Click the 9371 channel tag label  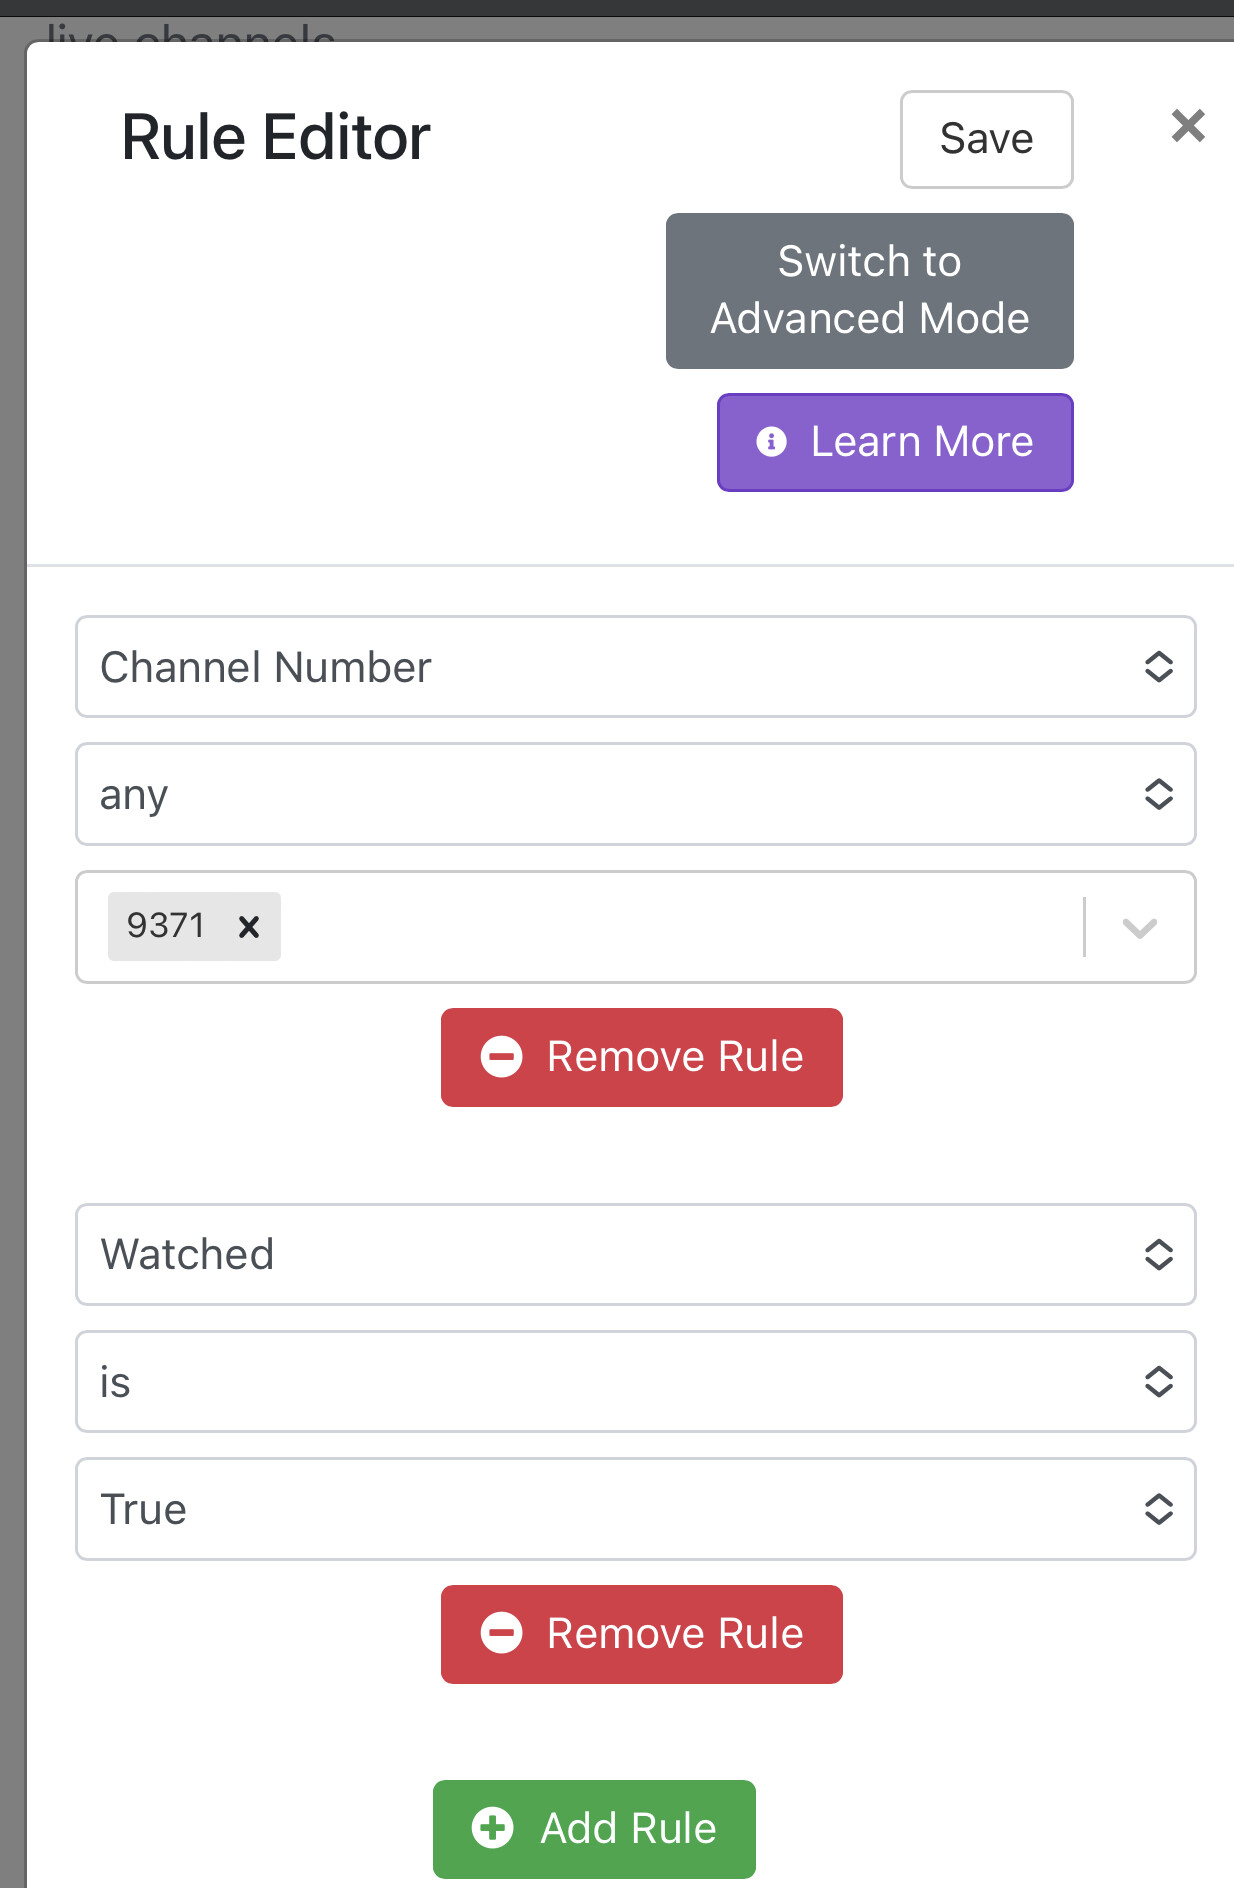pyautogui.click(x=166, y=926)
